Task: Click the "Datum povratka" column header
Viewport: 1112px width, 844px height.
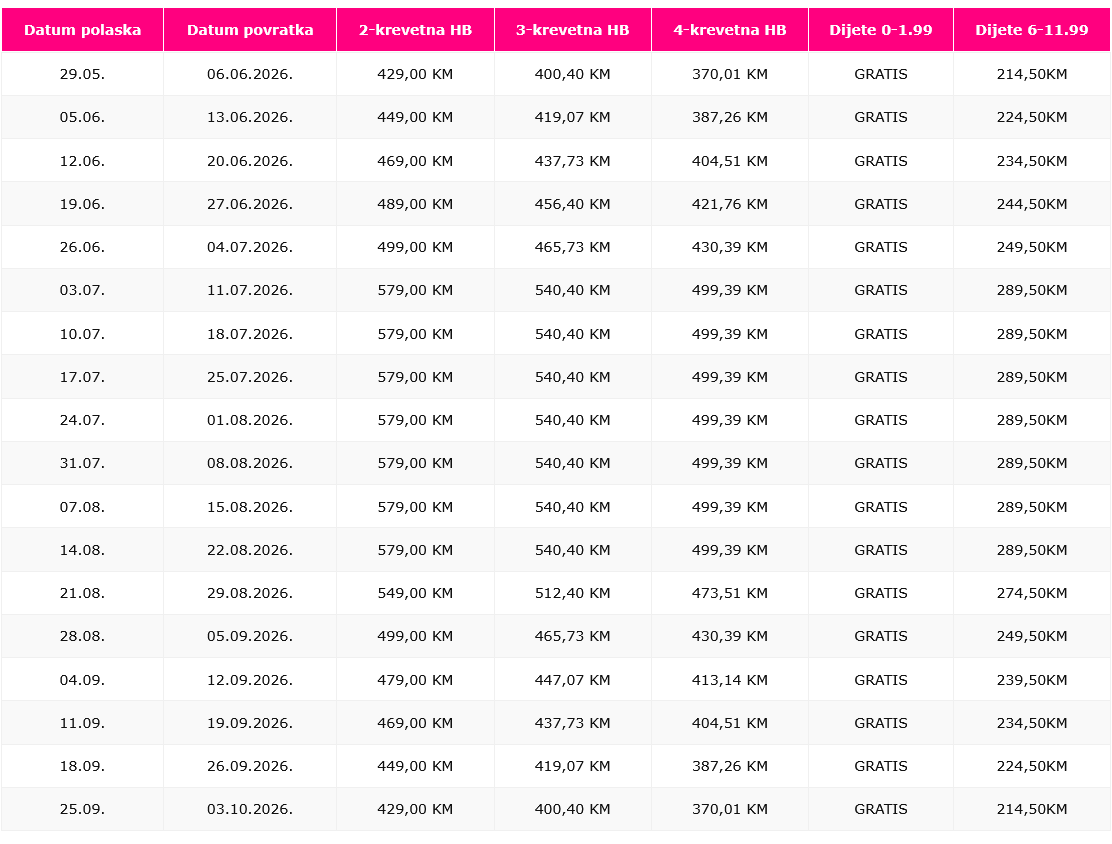Action: 250,30
